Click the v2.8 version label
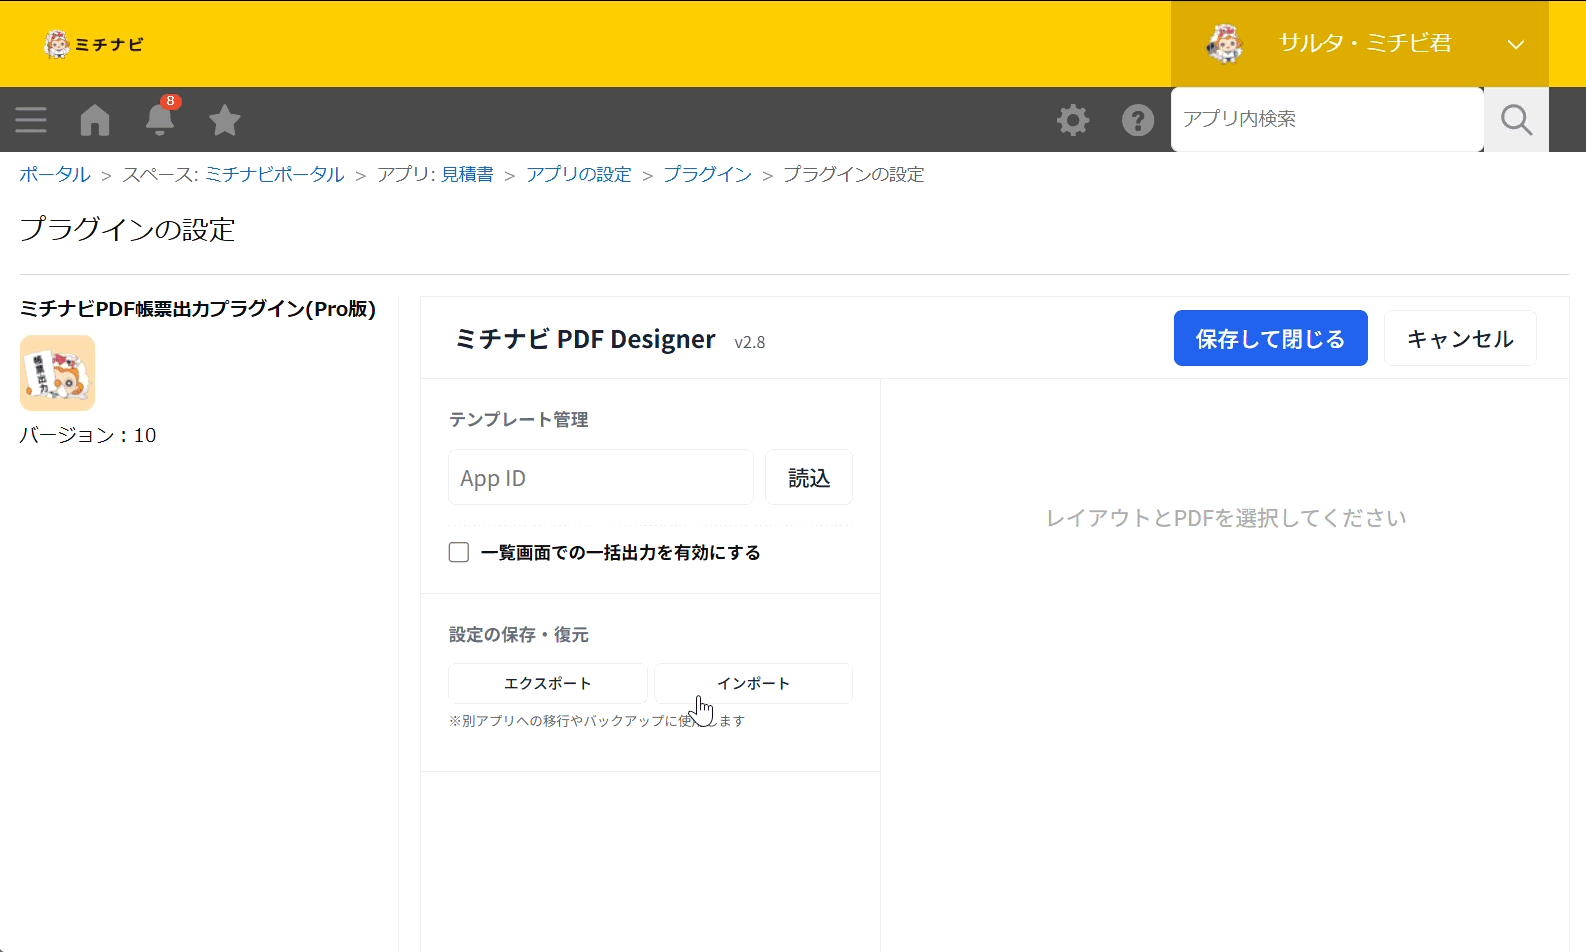This screenshot has height=952, width=1586. click(x=750, y=342)
